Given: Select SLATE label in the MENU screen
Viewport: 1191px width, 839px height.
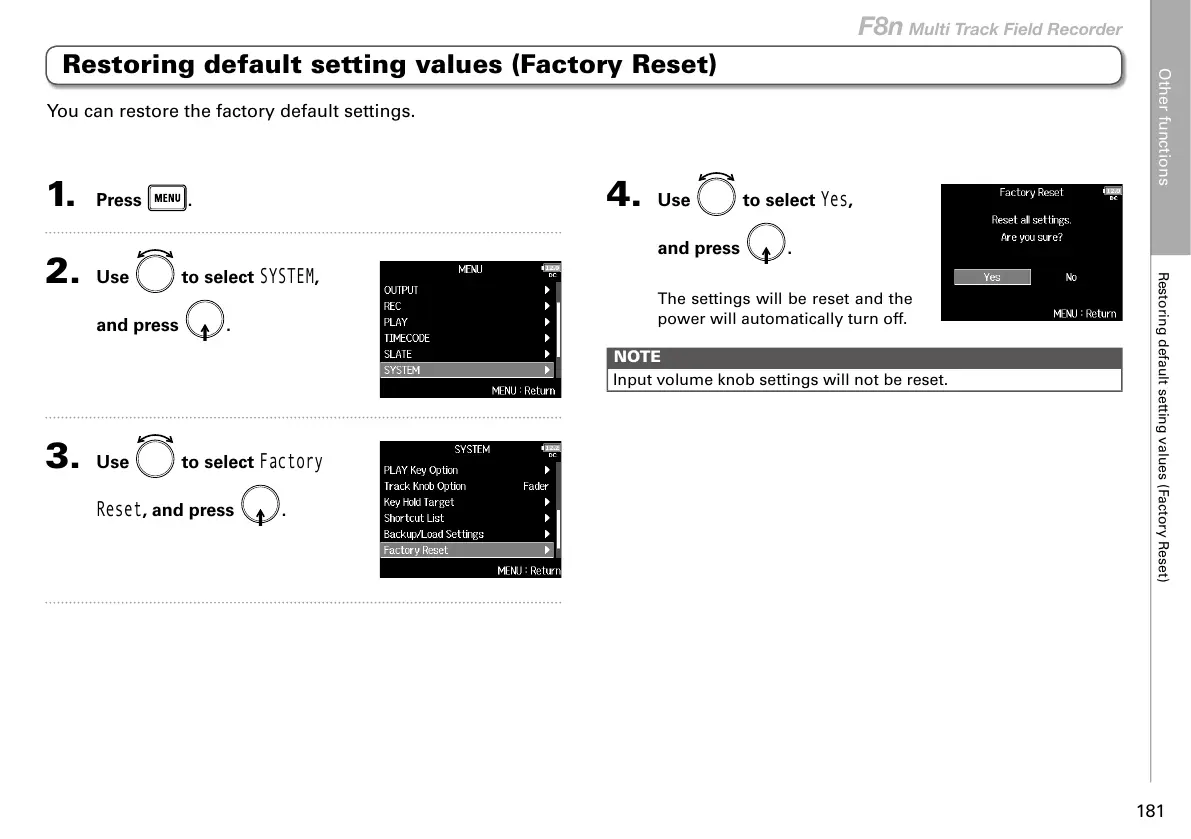Looking at the screenshot, I should pos(397,354).
